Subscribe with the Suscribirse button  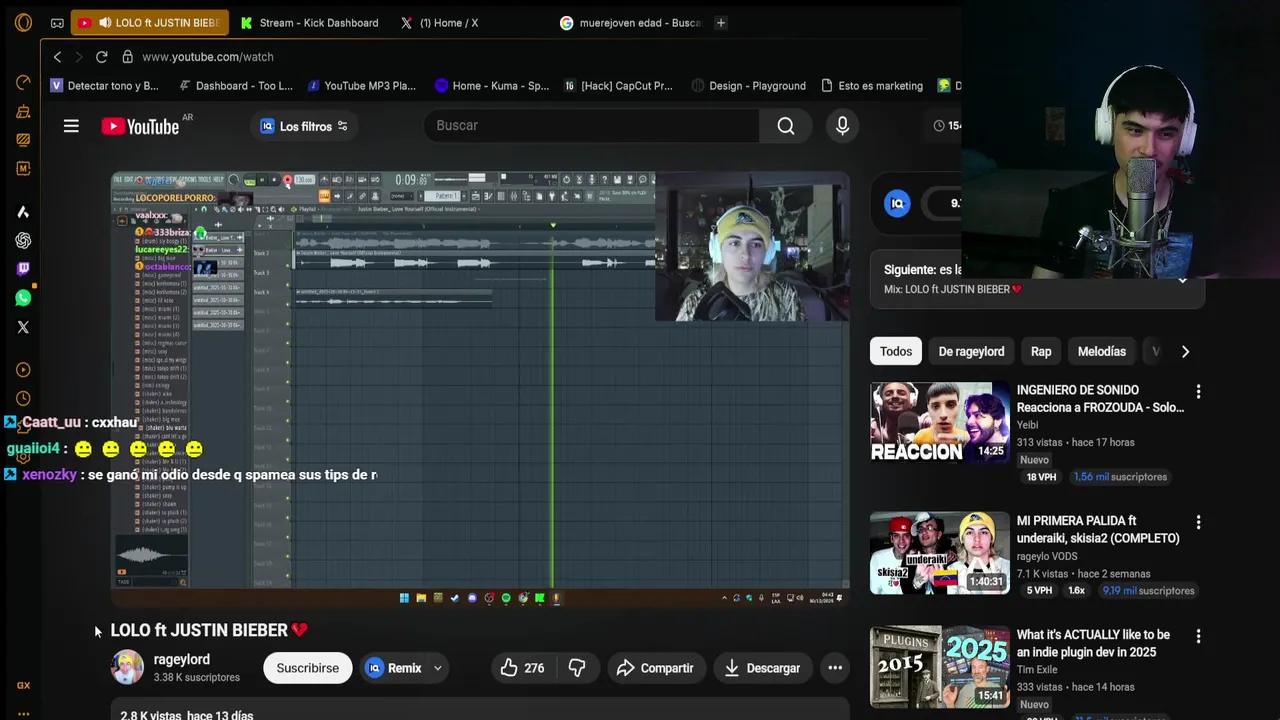click(308, 668)
